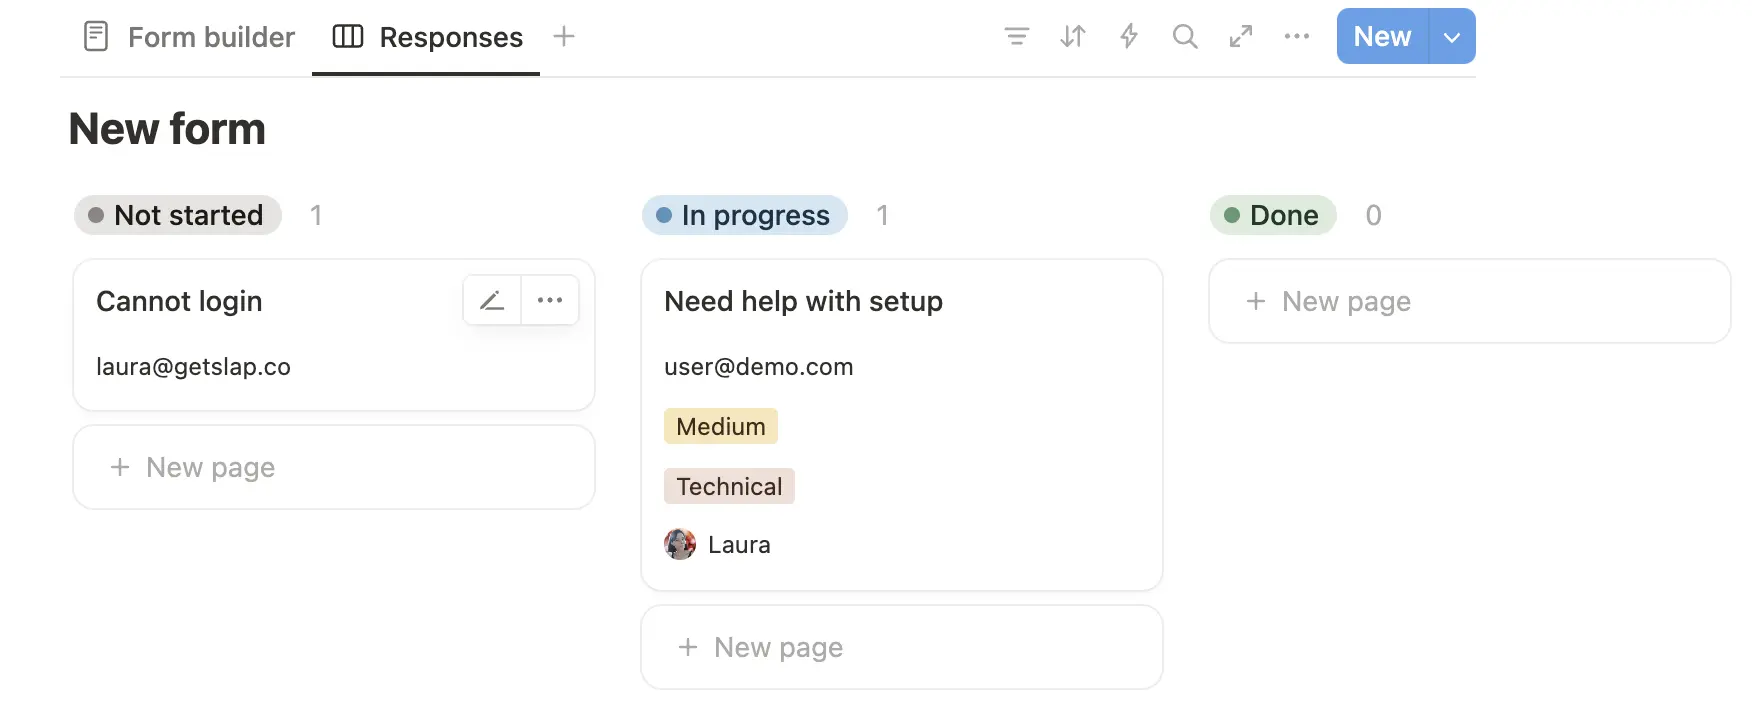This screenshot has width=1752, height=710.
Task: Click the edit pencil on Cannot login card
Action: tap(492, 300)
